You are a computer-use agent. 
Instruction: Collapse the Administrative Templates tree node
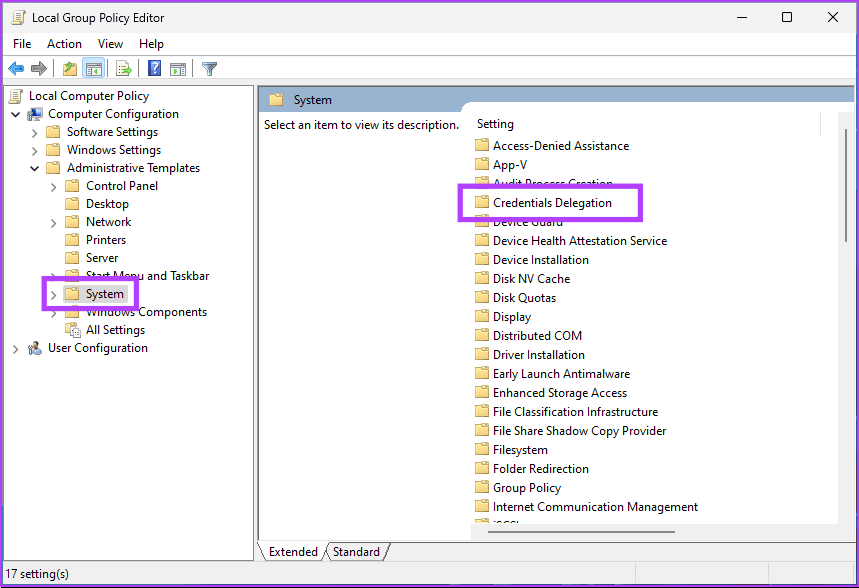tap(35, 168)
